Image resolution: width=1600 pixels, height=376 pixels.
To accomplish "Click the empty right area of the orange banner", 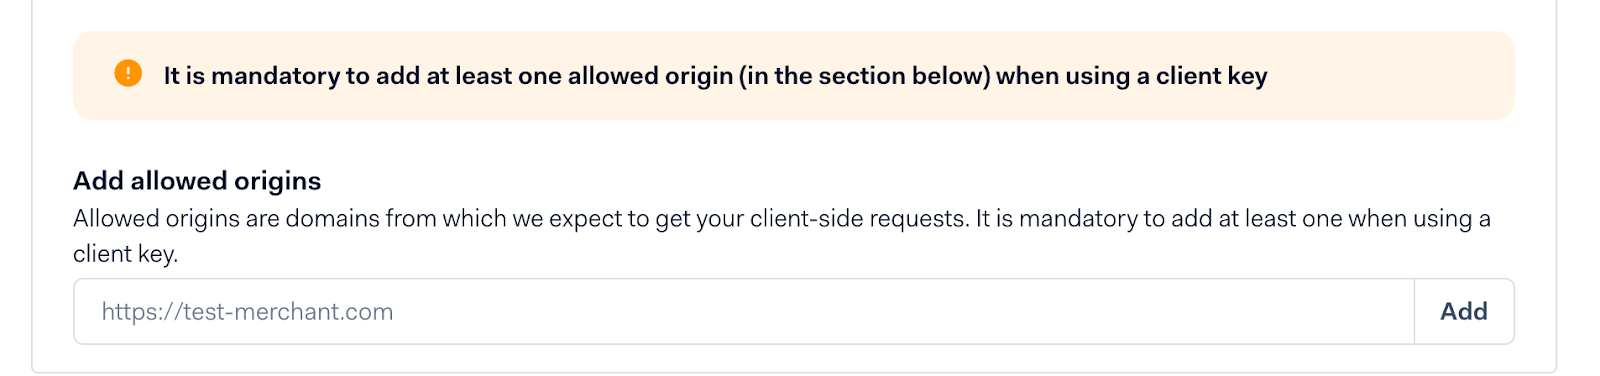I will coord(1390,76).
